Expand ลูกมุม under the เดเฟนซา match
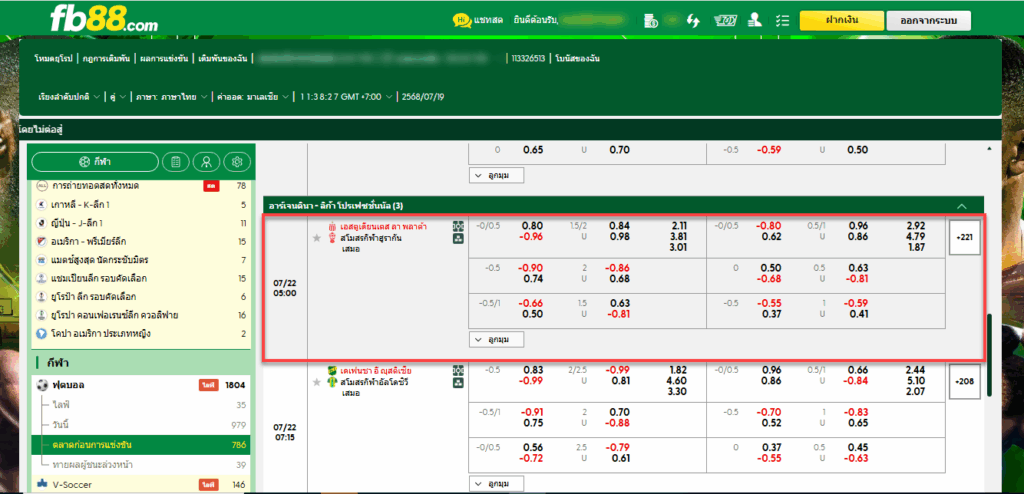The image size is (1024, 494). point(496,484)
